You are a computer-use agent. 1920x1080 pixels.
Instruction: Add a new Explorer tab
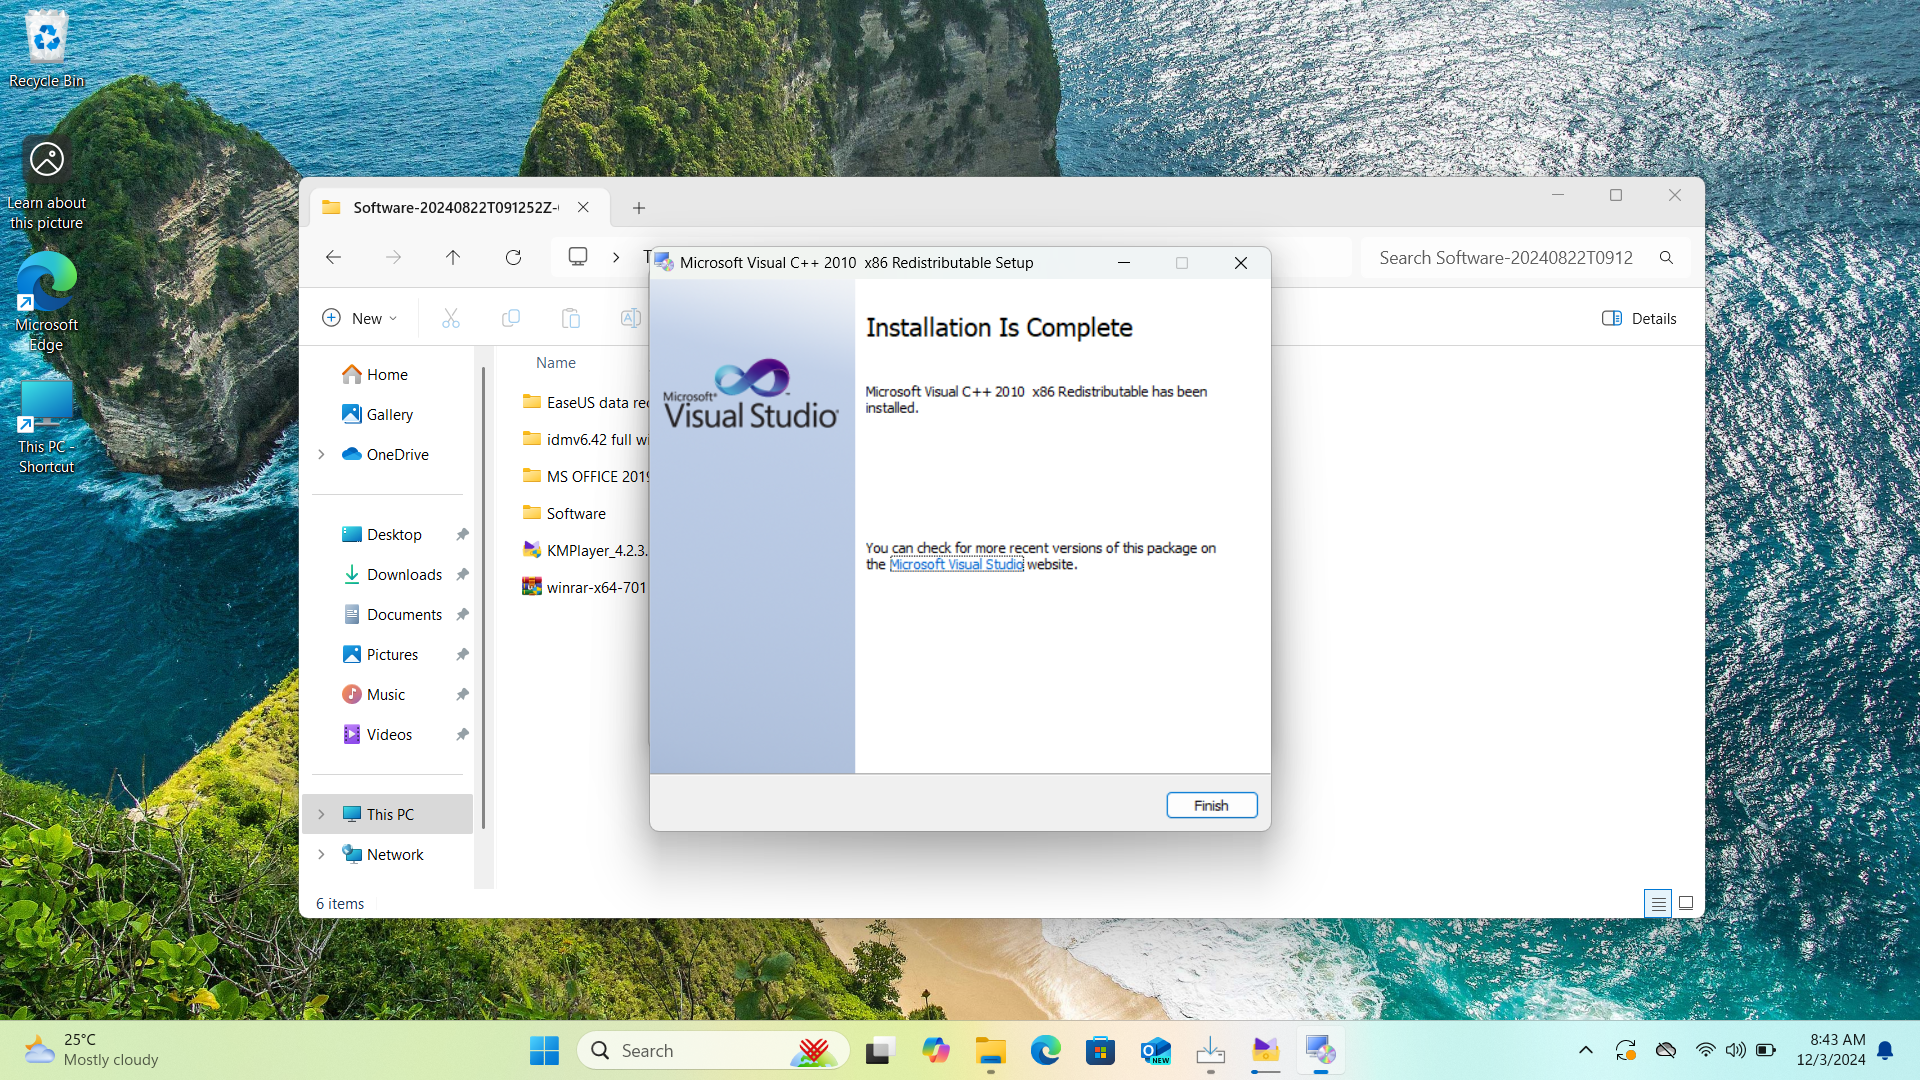639,208
